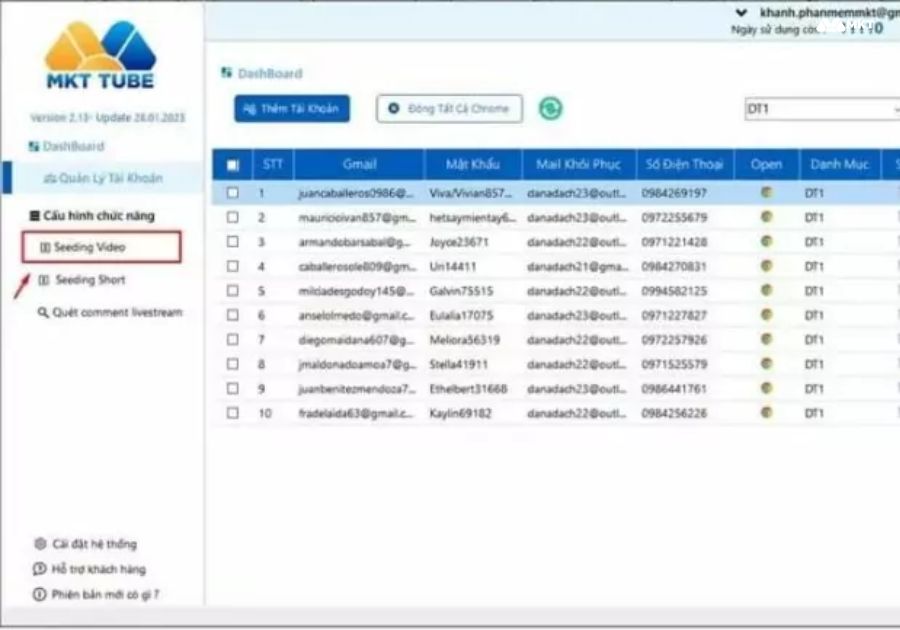Expand the khanh.phanmemmkt account menu
Viewport: 900px width, 630px height.
740,12
